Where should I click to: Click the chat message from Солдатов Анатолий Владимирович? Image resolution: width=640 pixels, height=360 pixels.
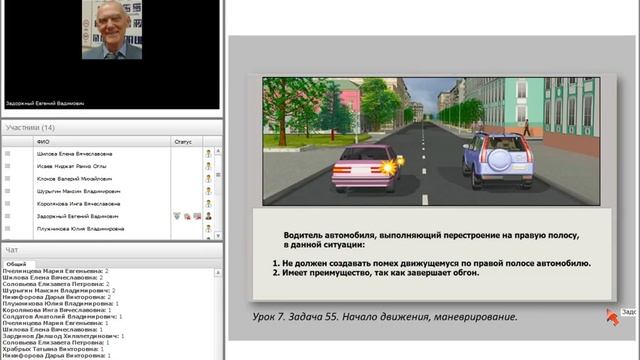point(62,316)
